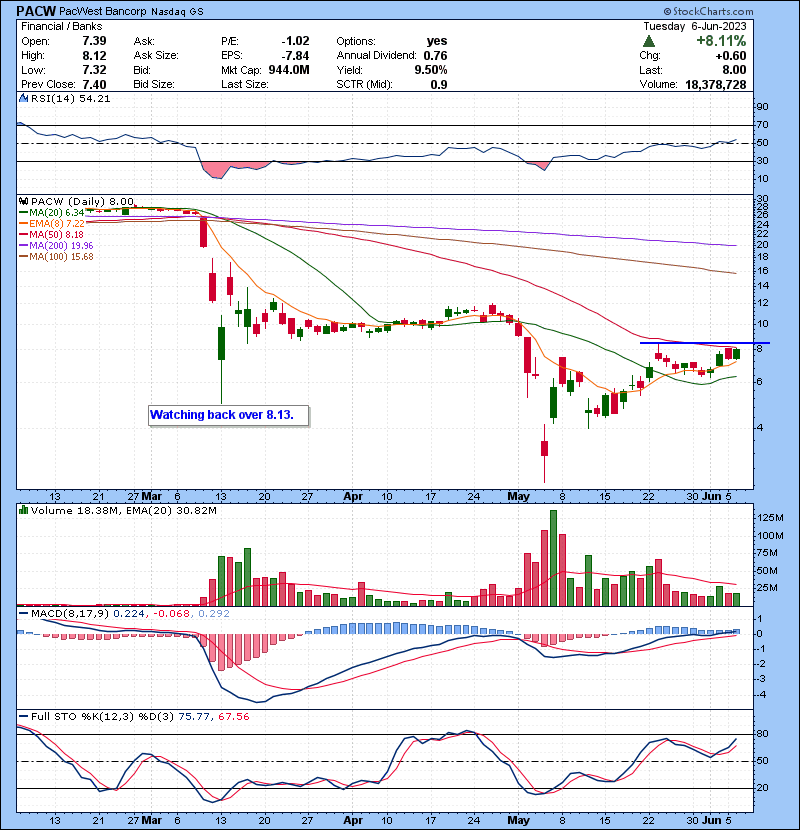Click the purple dash swatch before MA(200)
The height and width of the screenshot is (830, 800).
click(x=23, y=246)
